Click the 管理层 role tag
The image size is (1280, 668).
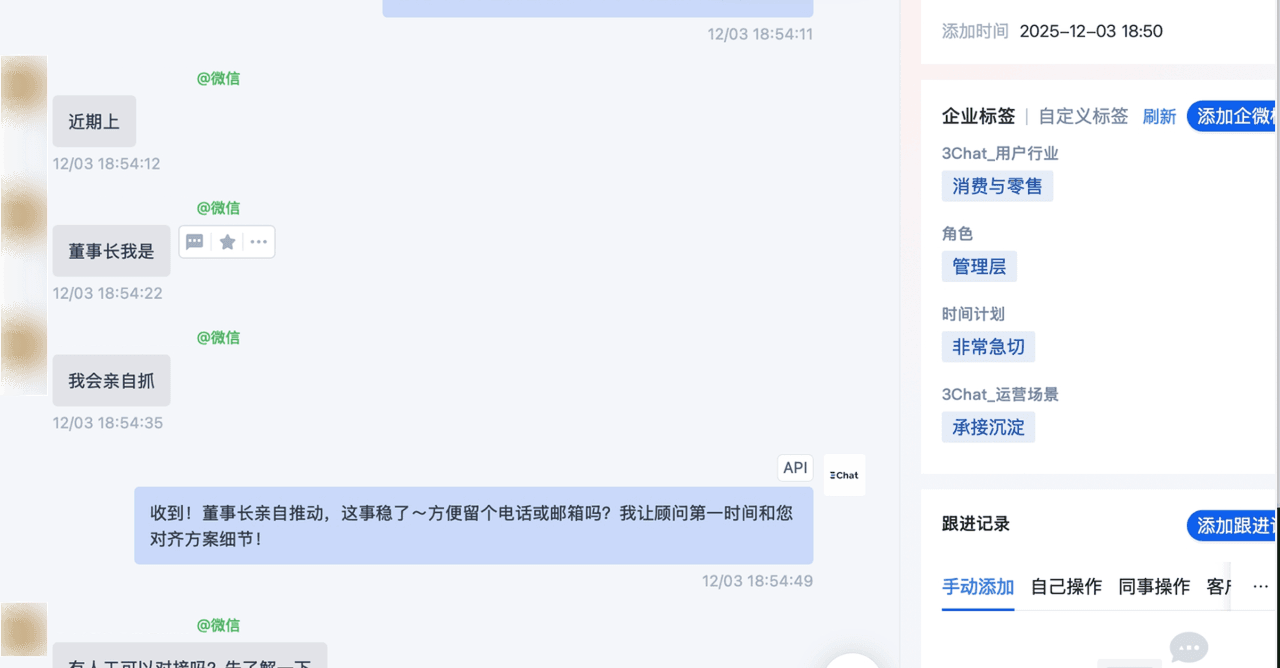(979, 266)
